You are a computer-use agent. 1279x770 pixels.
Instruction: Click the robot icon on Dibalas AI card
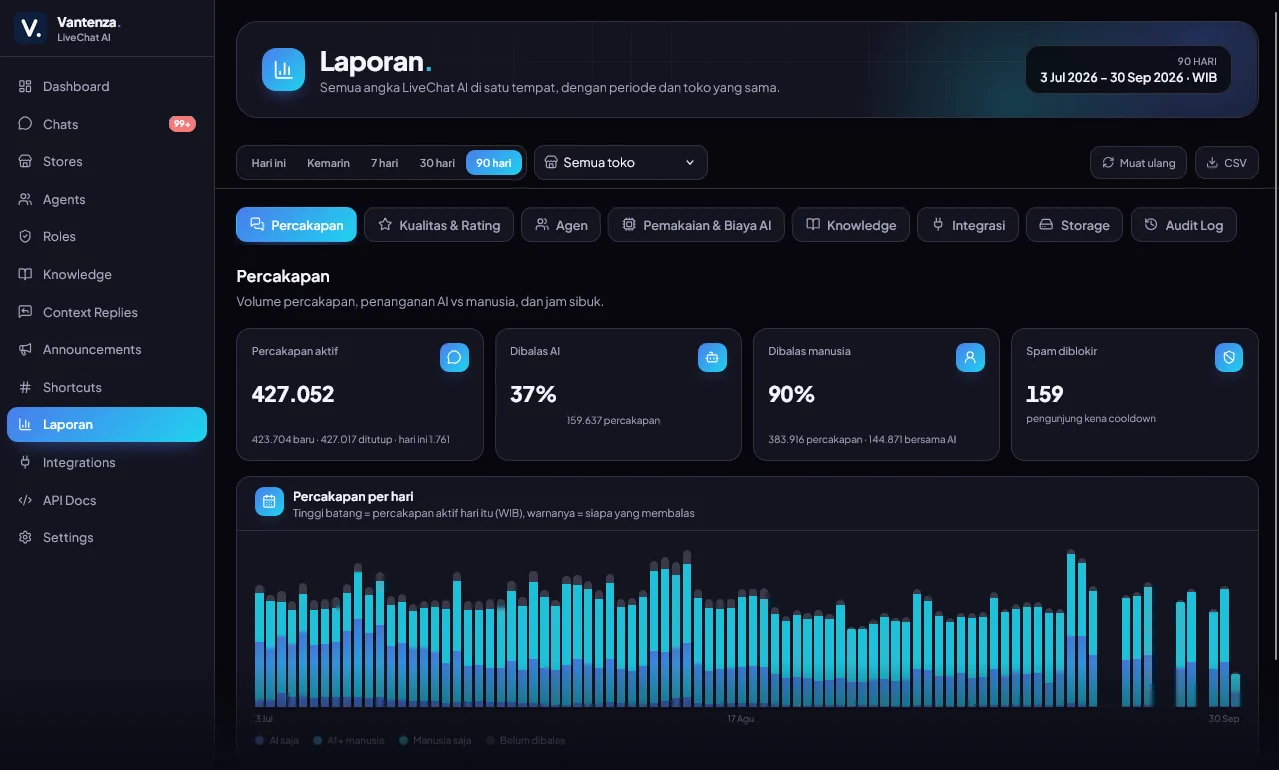coord(712,357)
